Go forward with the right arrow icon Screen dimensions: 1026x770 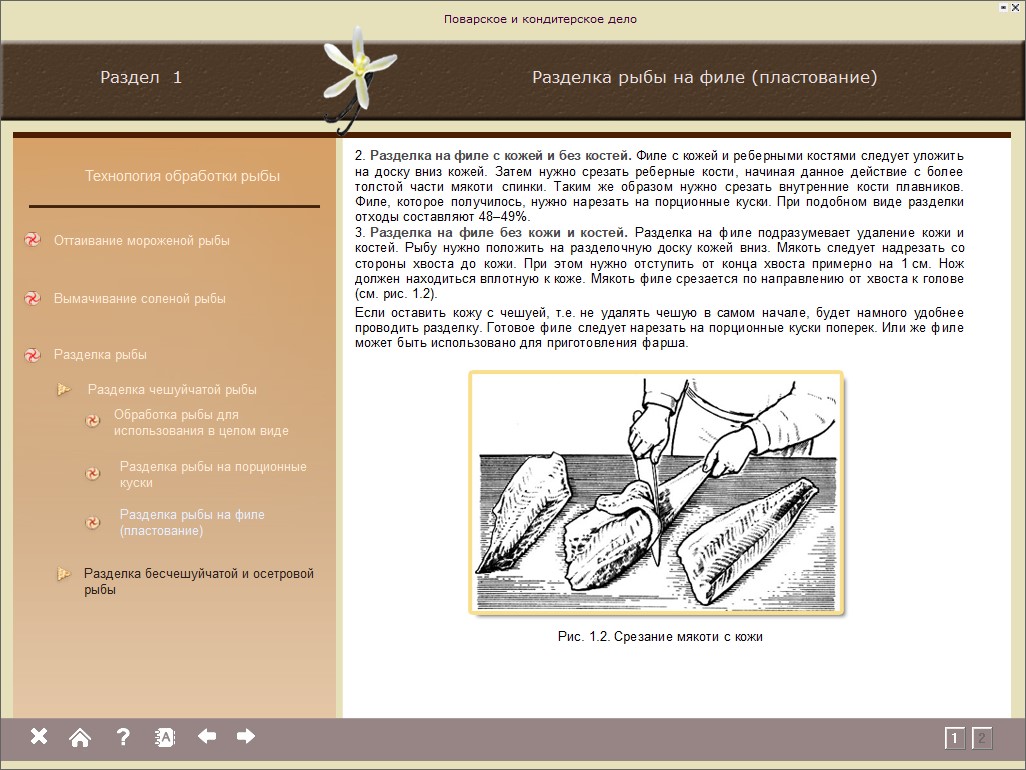pos(246,737)
